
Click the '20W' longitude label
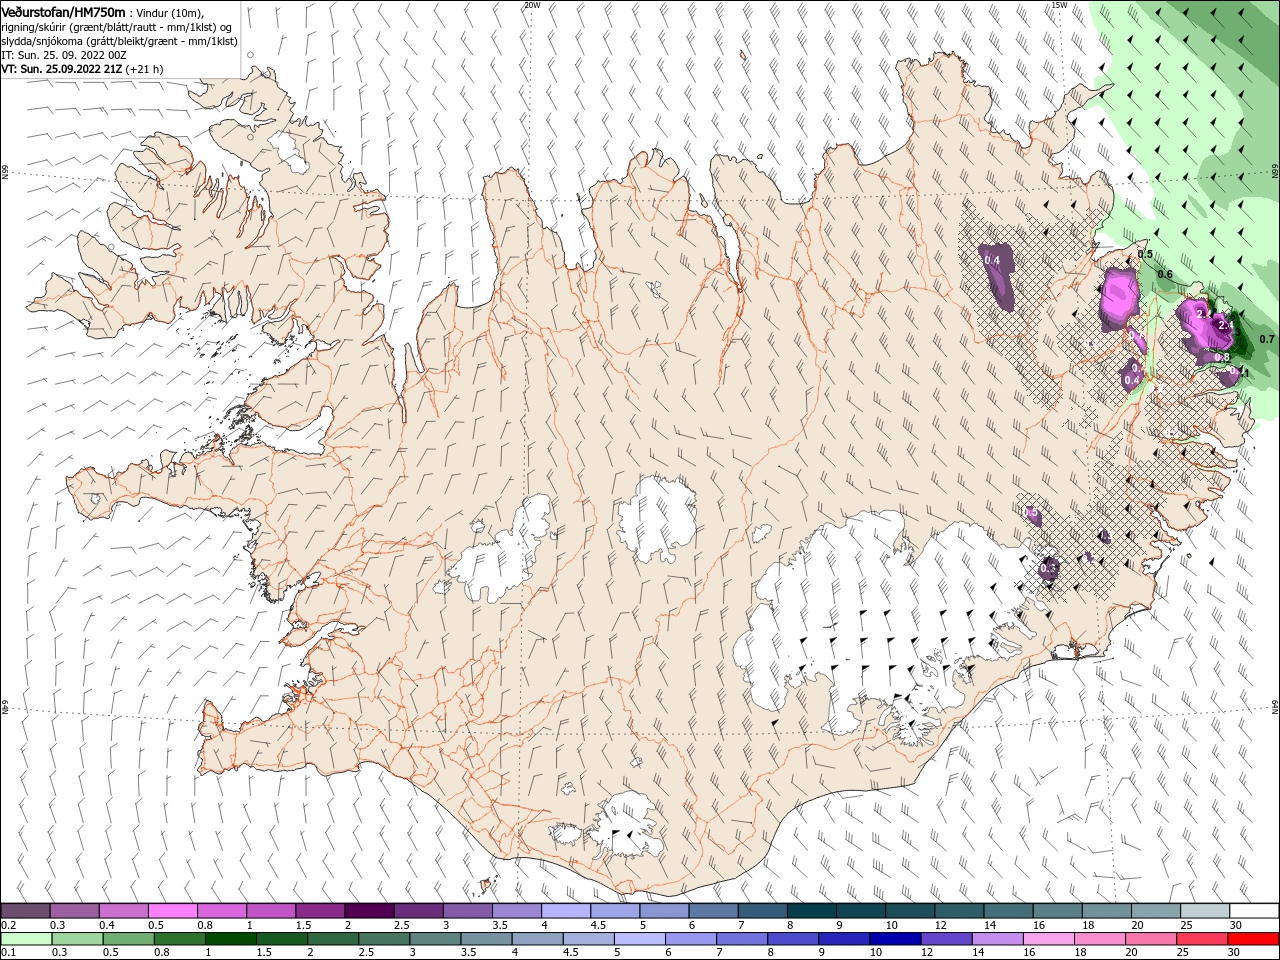pos(532,5)
